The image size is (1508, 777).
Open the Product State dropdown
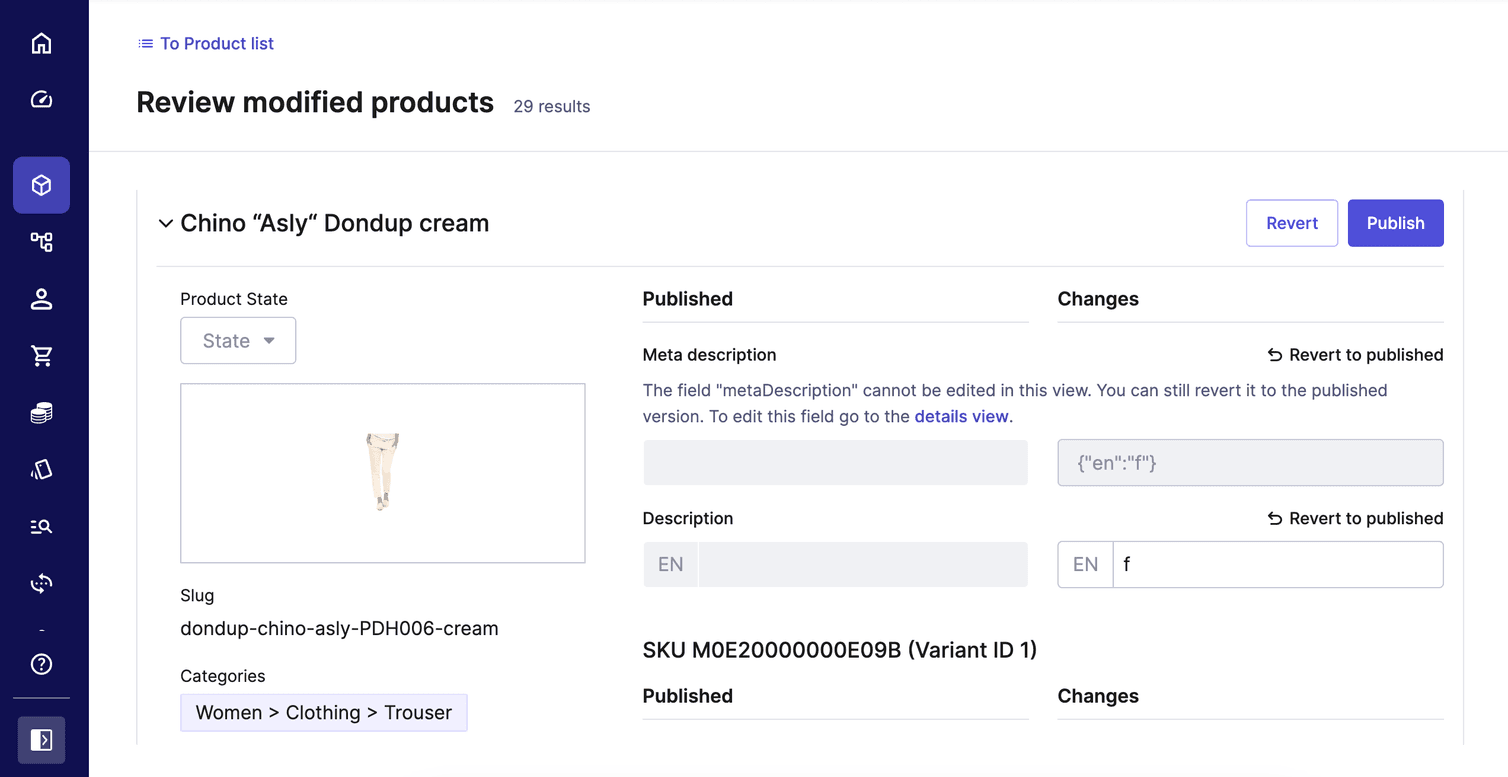click(238, 340)
